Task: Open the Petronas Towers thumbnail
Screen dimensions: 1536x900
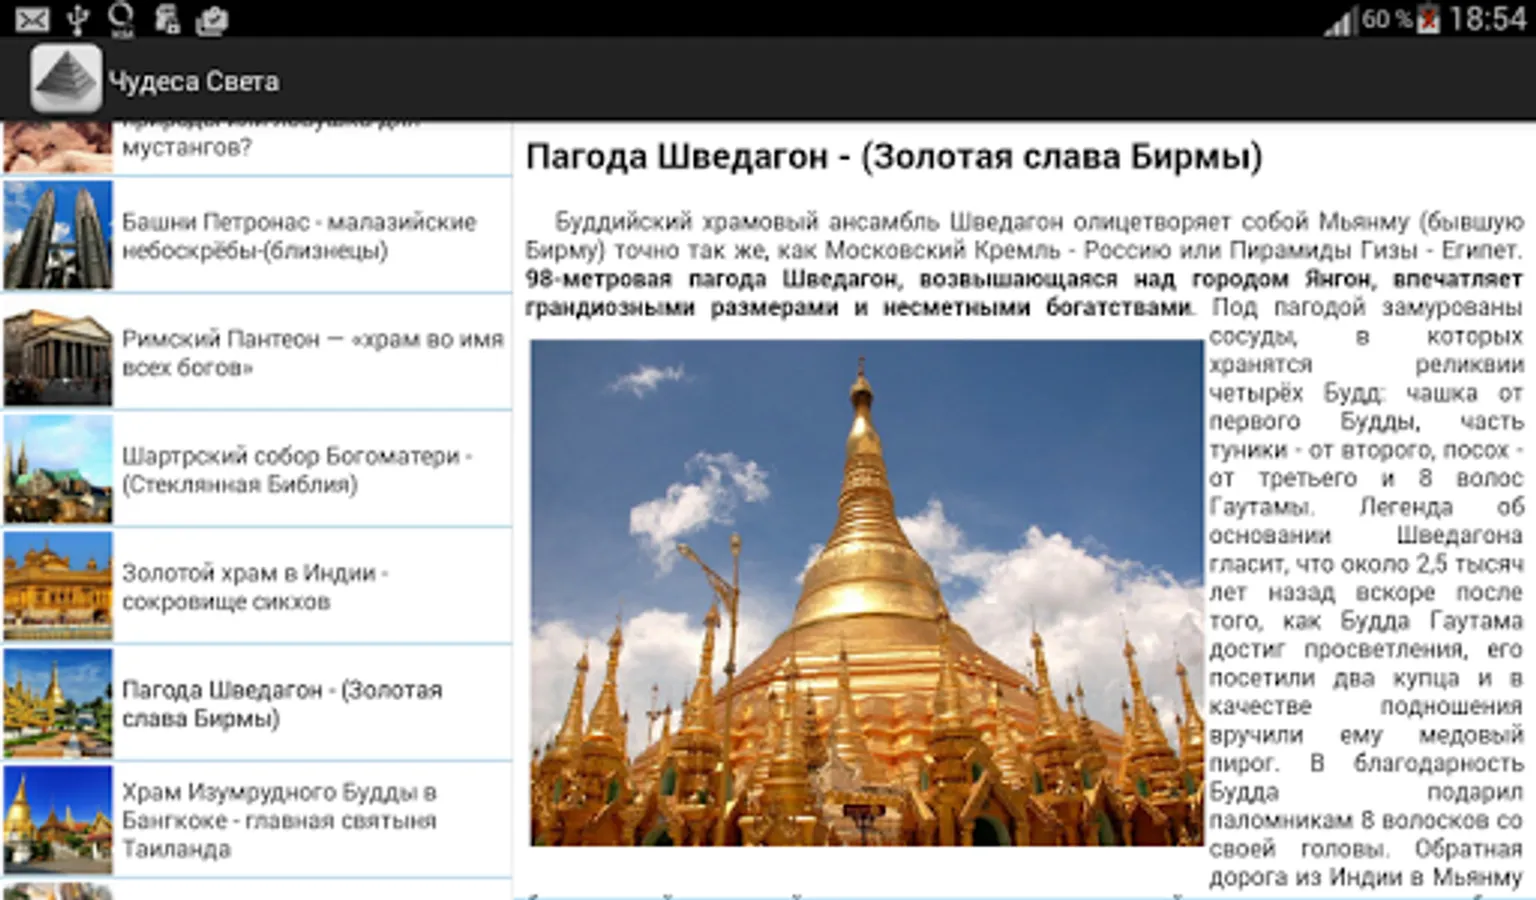Action: coord(58,235)
